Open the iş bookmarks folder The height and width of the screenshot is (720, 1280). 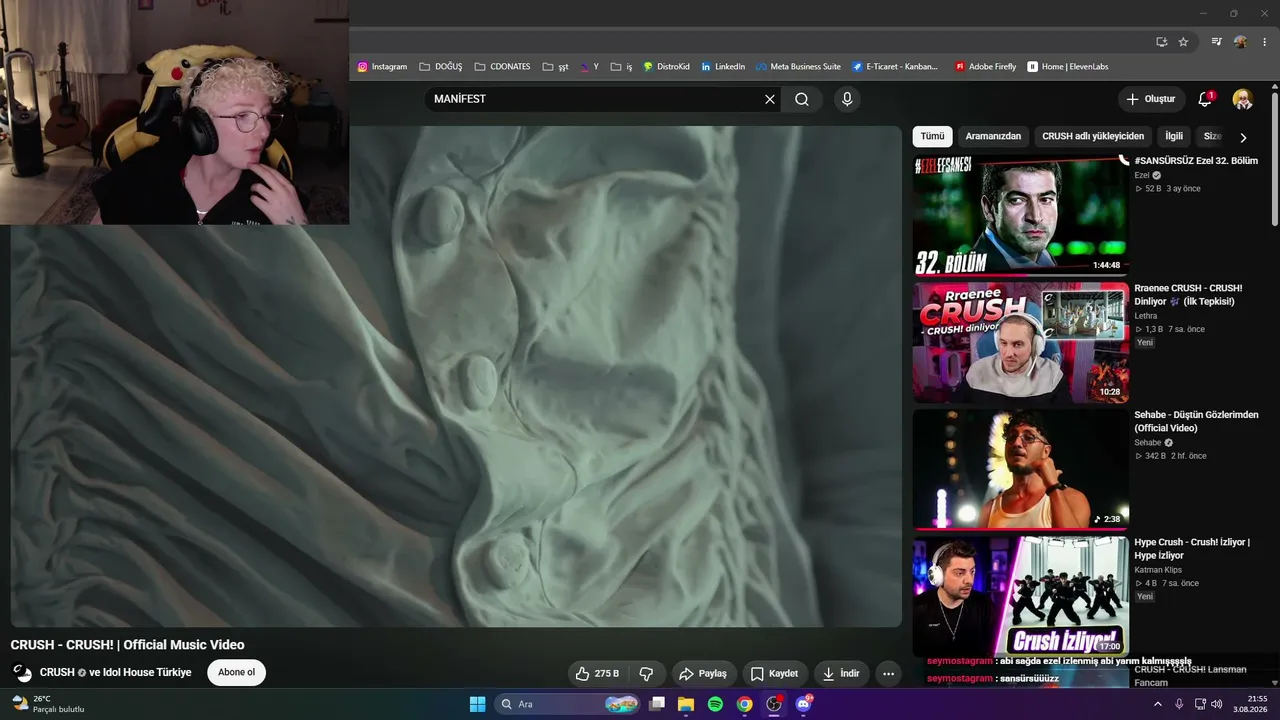(x=621, y=67)
